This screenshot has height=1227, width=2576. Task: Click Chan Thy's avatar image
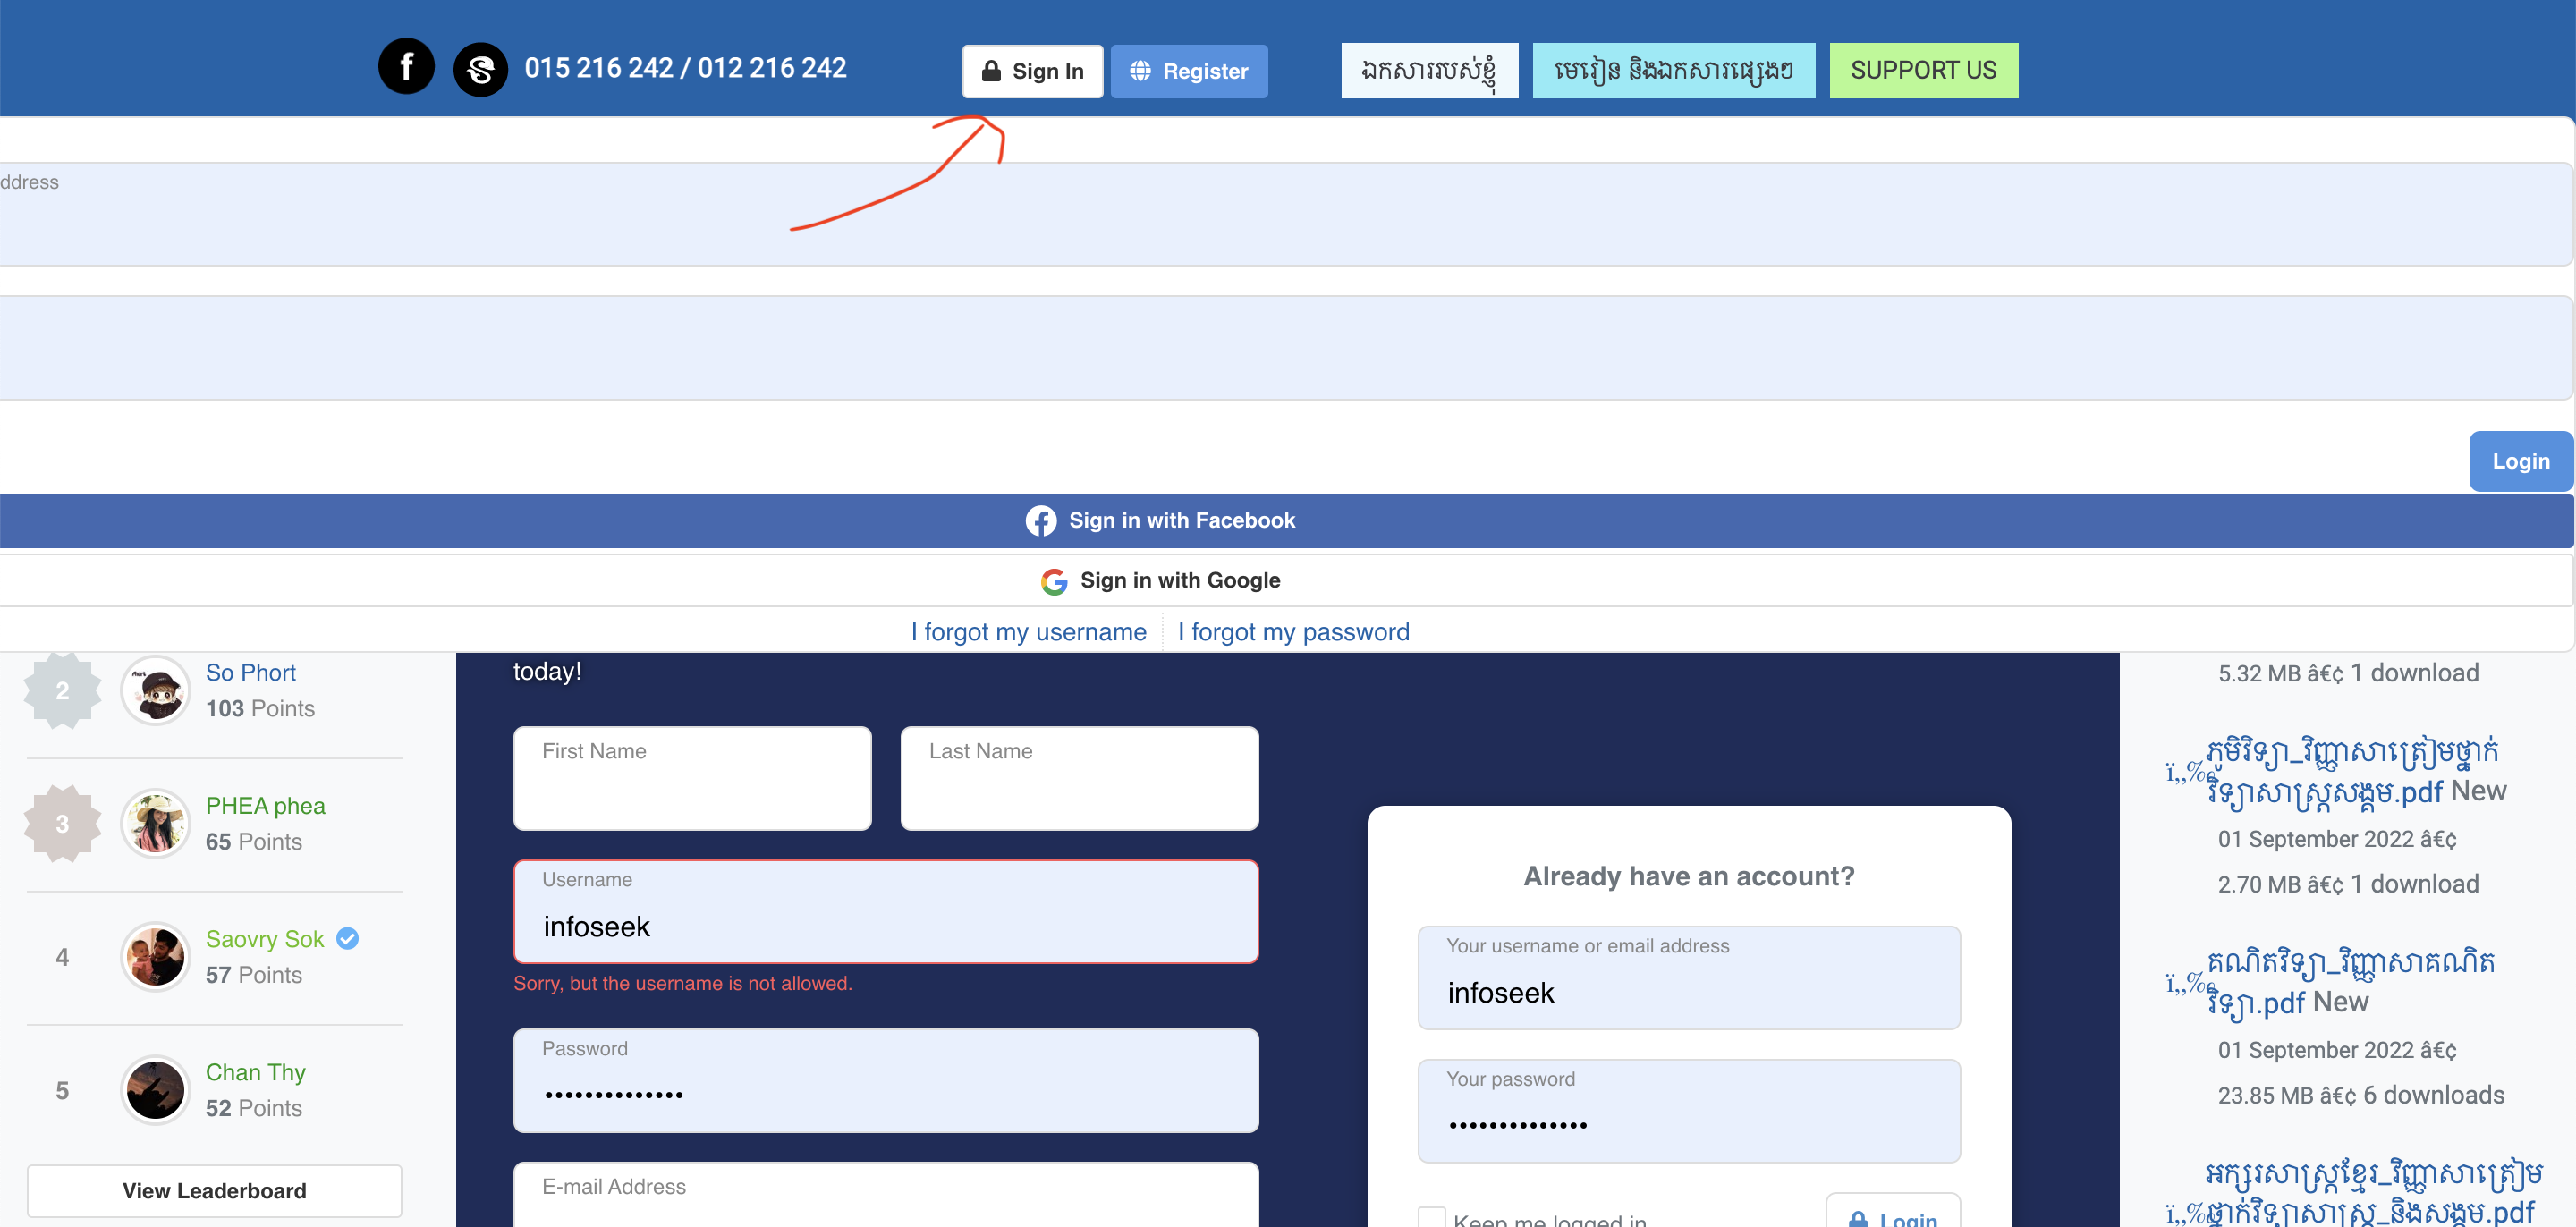coord(156,1089)
